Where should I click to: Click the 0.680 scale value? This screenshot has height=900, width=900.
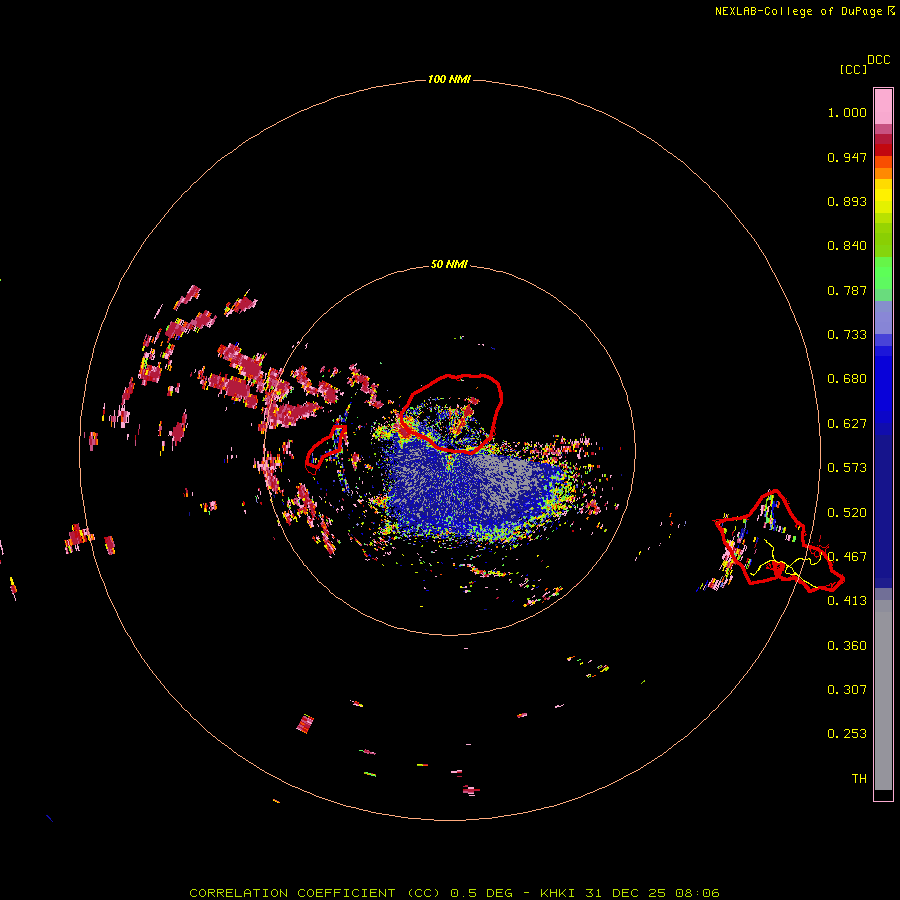click(x=847, y=379)
